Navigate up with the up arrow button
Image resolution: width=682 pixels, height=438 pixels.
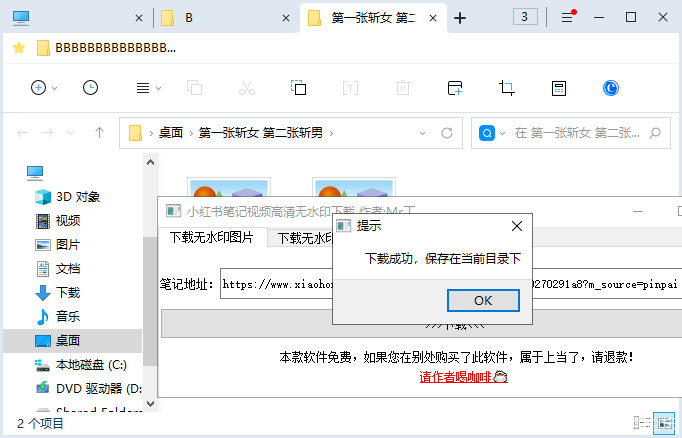99,132
